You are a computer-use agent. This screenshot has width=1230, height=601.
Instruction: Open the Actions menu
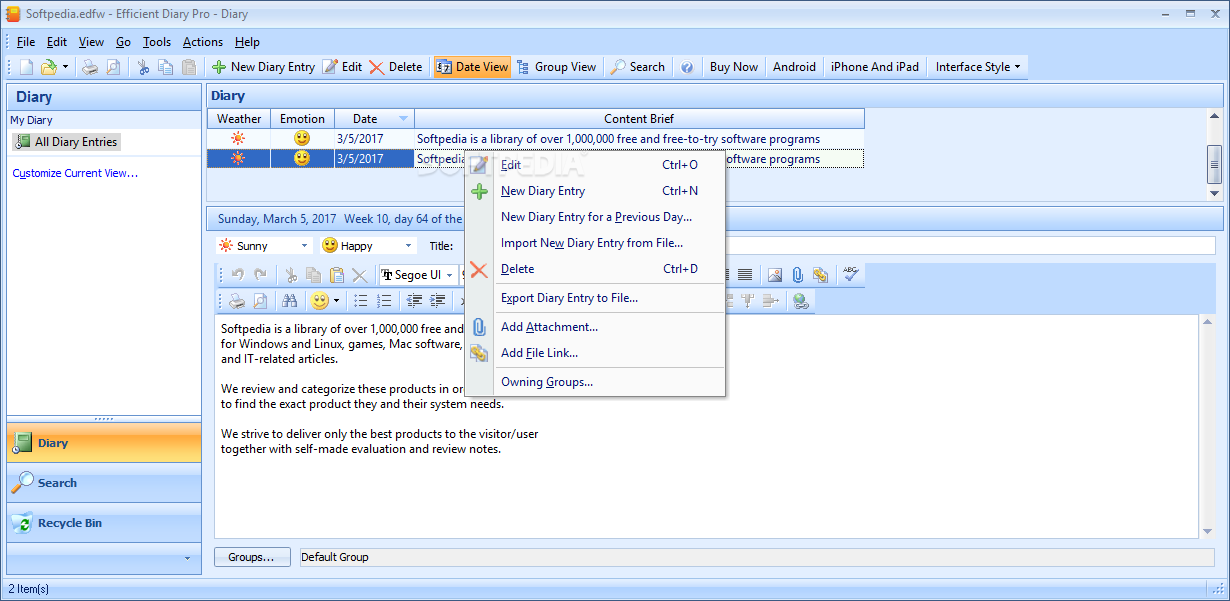coord(203,42)
